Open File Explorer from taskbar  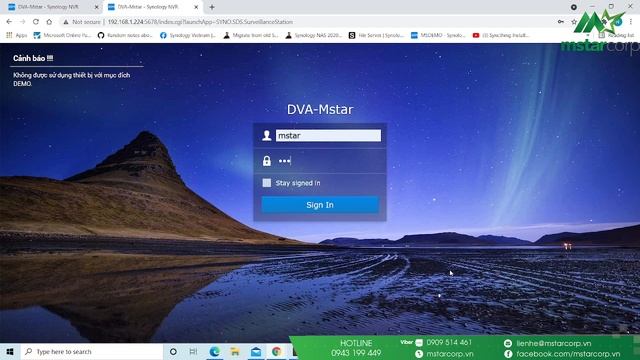(235, 351)
